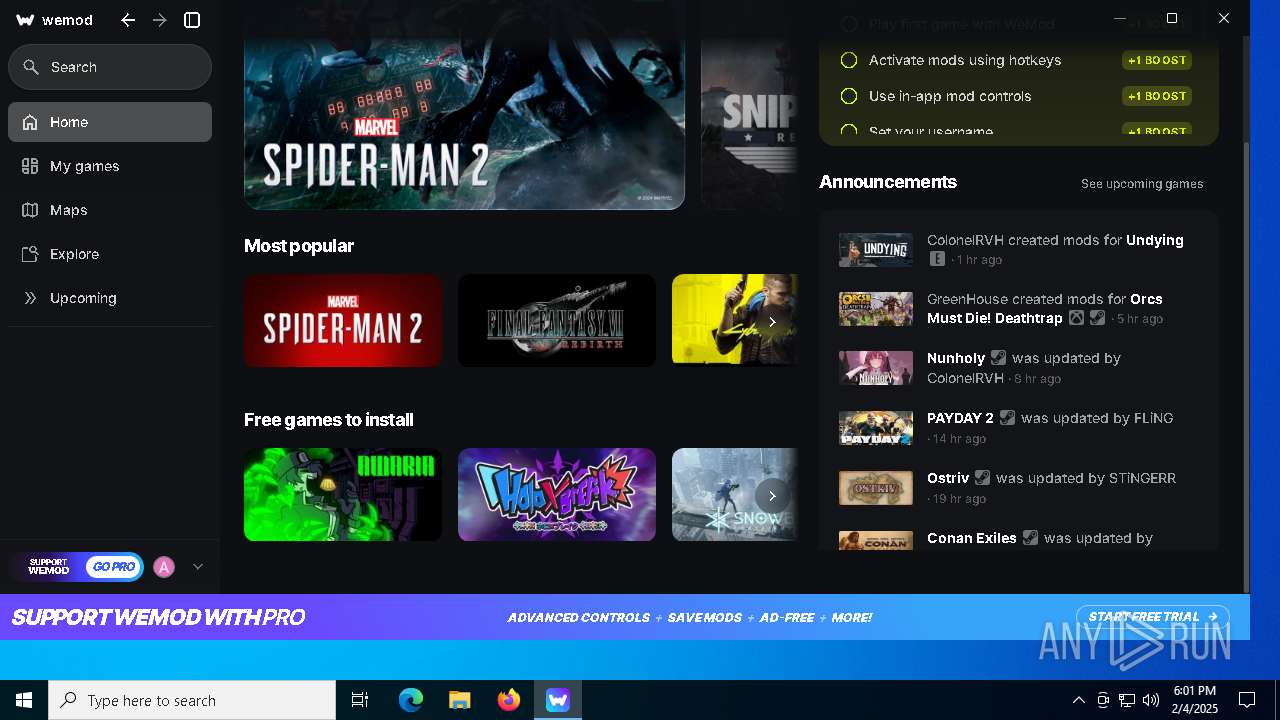This screenshot has width=1280, height=720.
Task: Click +1 BOOST badge for in-app controls
Action: [1157, 96]
